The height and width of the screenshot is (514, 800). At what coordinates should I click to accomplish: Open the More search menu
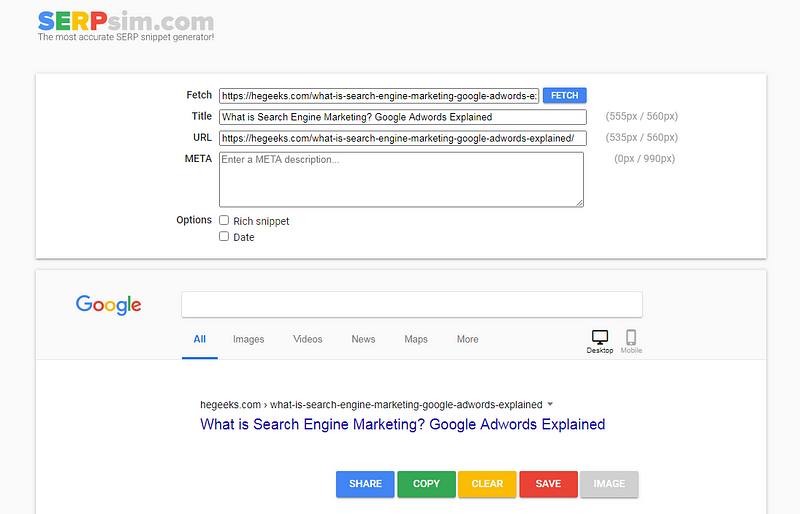[467, 339]
